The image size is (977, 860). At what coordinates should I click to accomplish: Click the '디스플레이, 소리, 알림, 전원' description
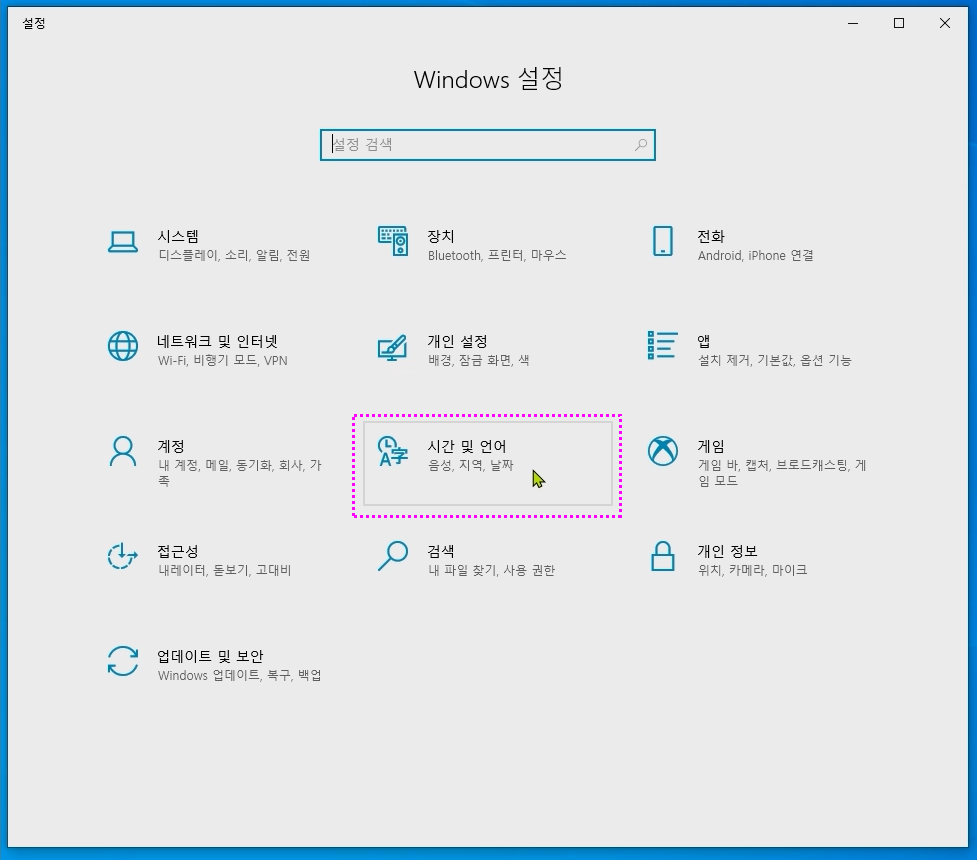(234, 256)
